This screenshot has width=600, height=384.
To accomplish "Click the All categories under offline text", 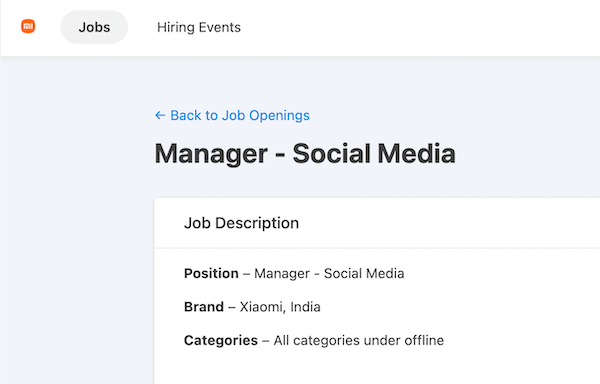I will (359, 340).
